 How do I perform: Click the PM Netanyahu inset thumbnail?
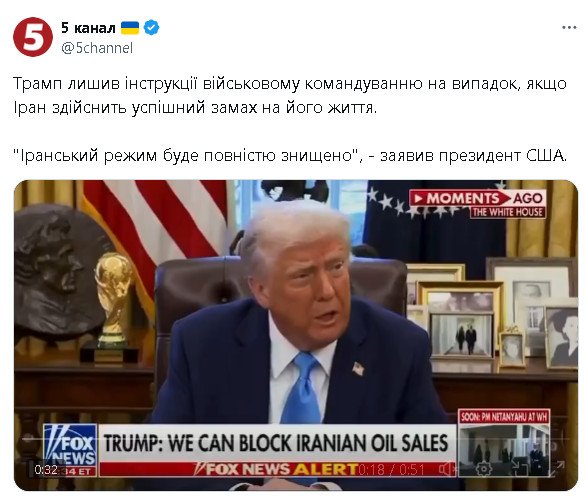pyautogui.click(x=504, y=443)
